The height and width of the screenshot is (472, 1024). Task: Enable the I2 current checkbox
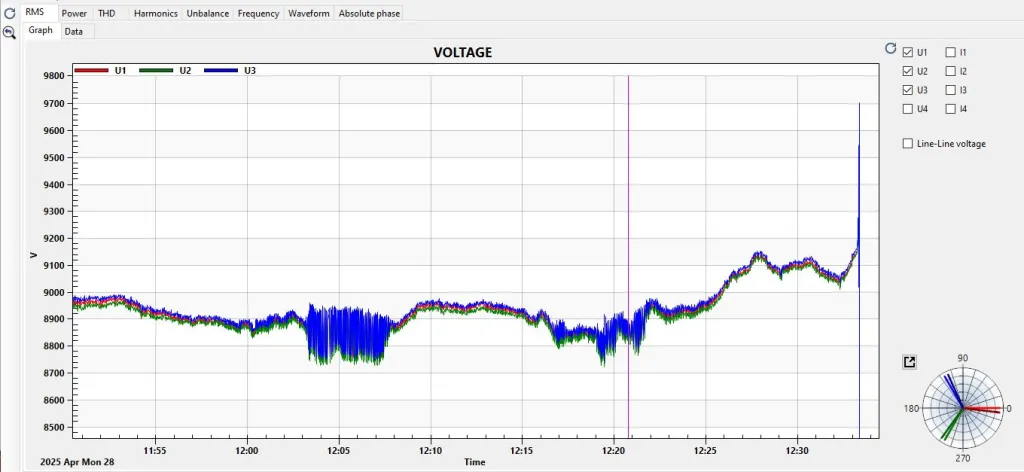pos(951,71)
